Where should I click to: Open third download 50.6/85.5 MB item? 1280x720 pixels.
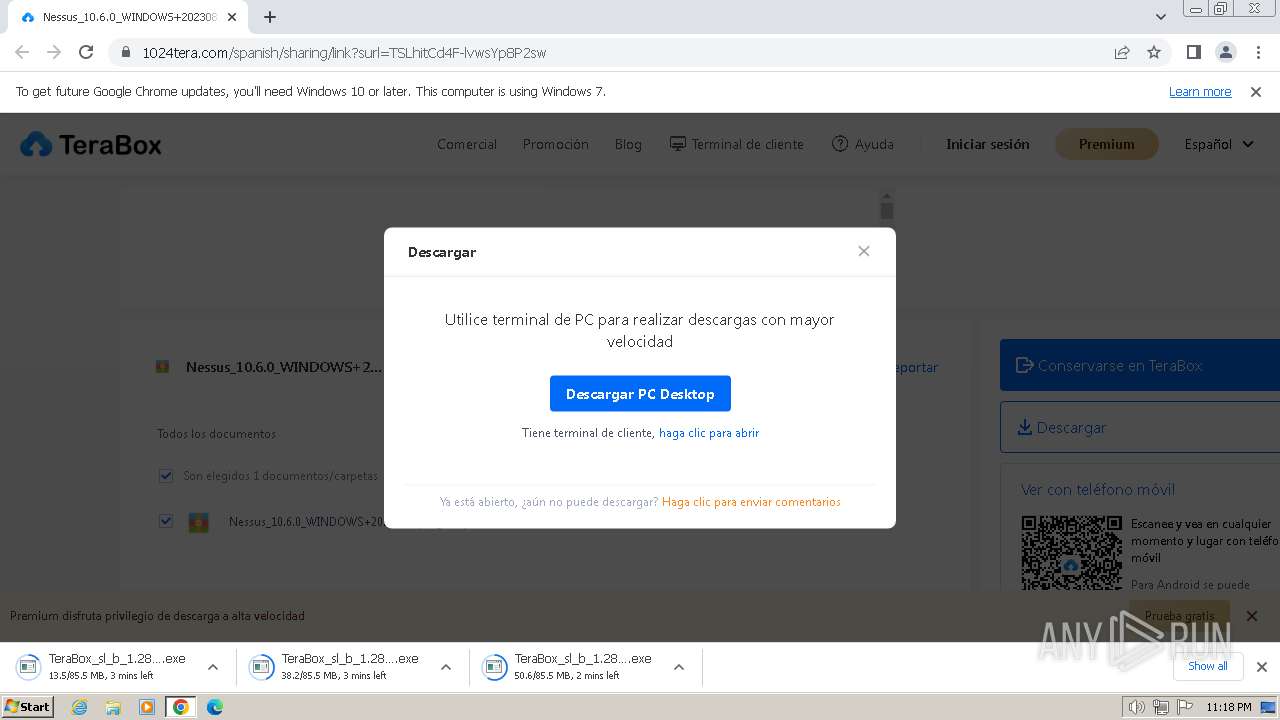tap(571, 667)
